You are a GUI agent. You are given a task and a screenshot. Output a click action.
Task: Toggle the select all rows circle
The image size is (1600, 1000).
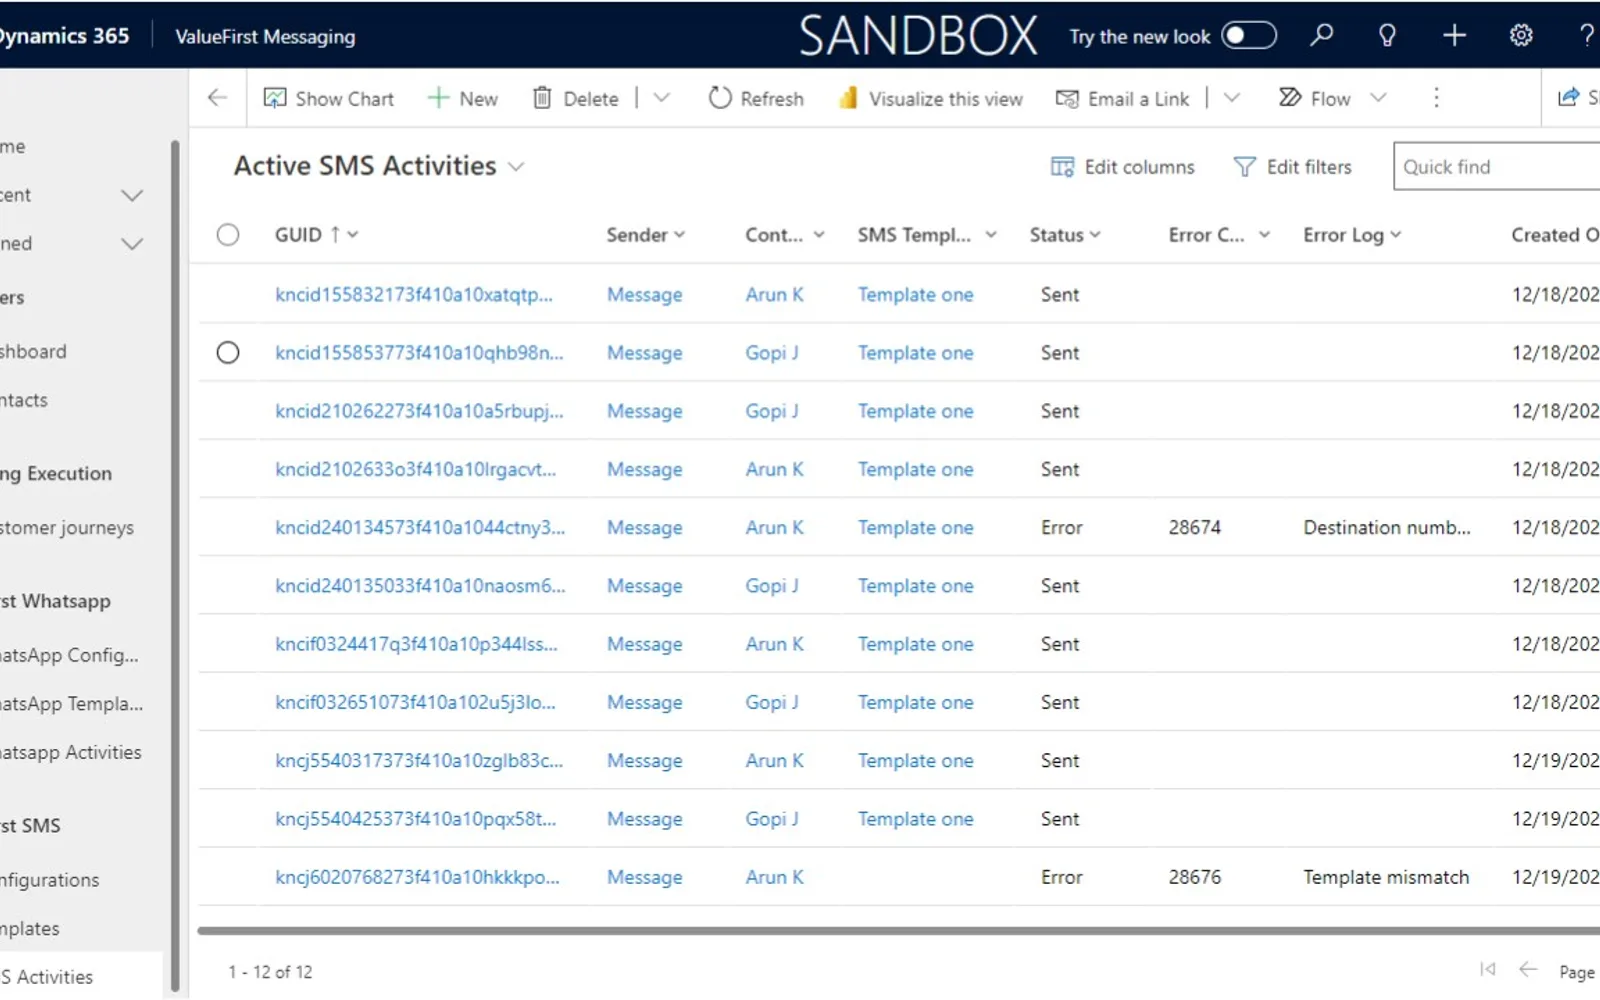tap(228, 235)
